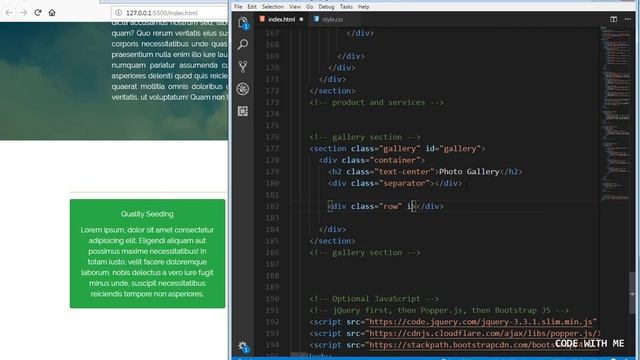Click the 'product and services' comment

pyautogui.click(x=376, y=102)
